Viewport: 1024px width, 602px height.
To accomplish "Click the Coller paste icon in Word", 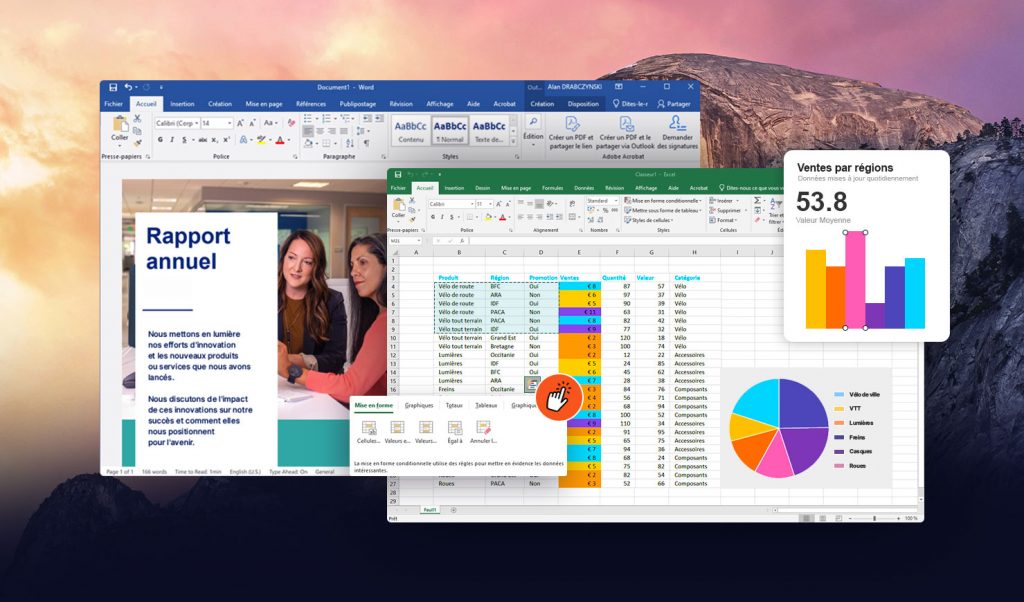I will pyautogui.click(x=120, y=126).
